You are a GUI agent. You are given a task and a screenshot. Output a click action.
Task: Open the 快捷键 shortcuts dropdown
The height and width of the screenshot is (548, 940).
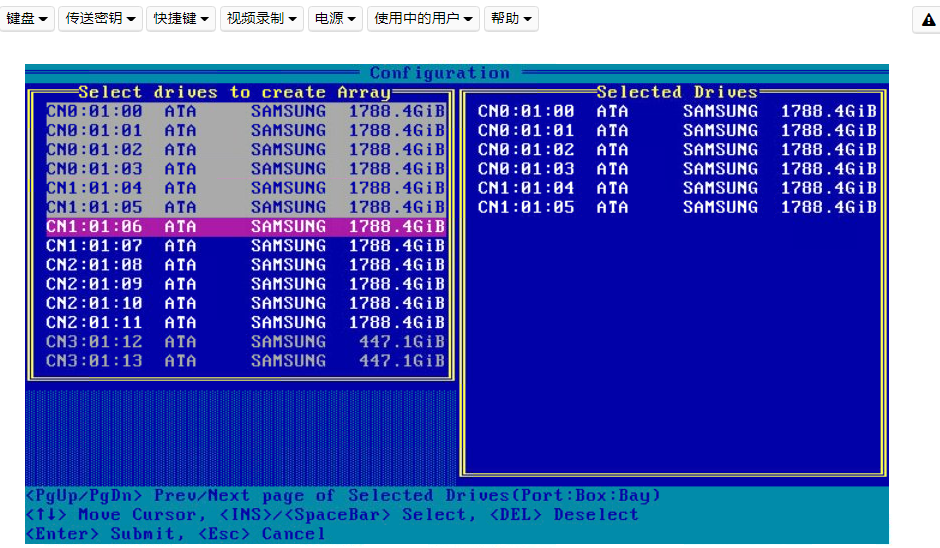tap(181, 19)
